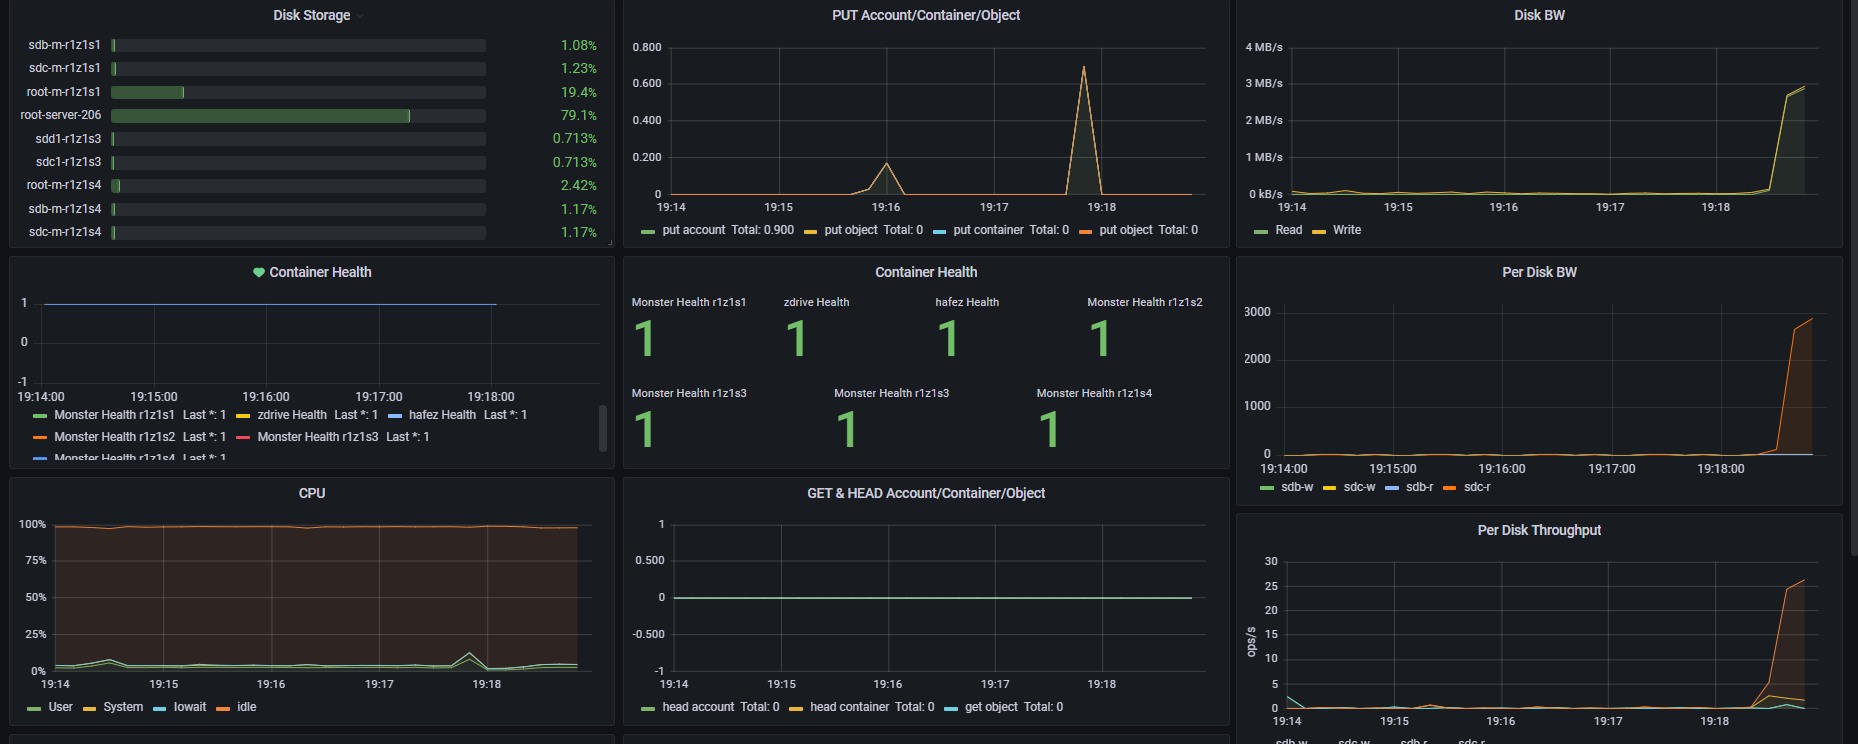Screen dimensions: 1858x744
Task: Open the CPU panel title menu
Action: 312,493
